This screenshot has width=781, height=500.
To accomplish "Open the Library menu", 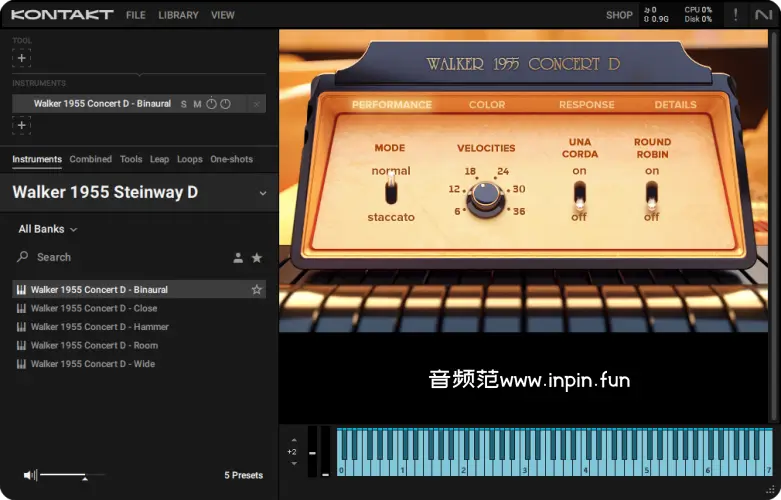I will [x=178, y=15].
